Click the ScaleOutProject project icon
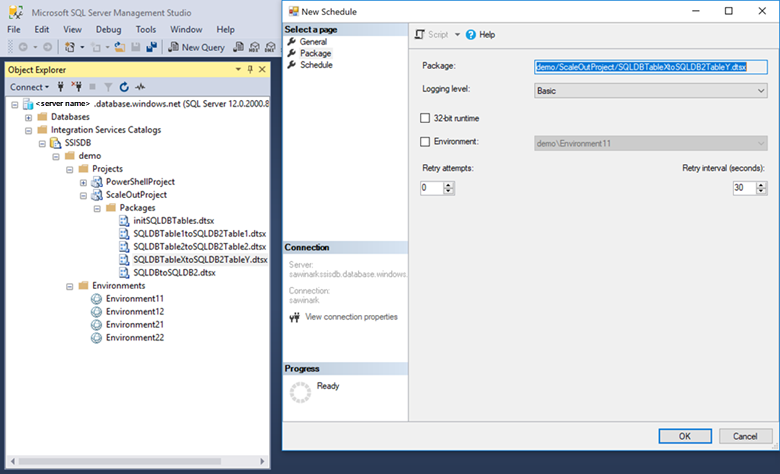Screen dimensions: 780x474 click(97, 194)
